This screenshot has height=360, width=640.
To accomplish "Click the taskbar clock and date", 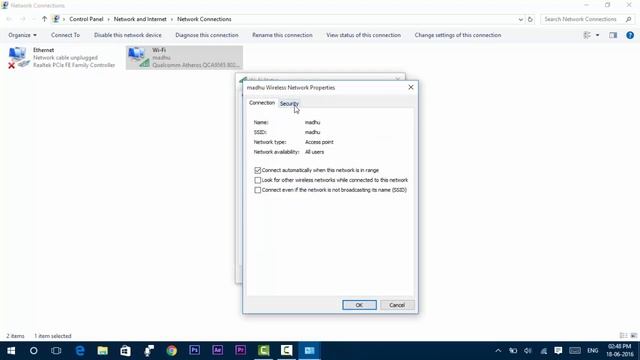I will (x=620, y=351).
